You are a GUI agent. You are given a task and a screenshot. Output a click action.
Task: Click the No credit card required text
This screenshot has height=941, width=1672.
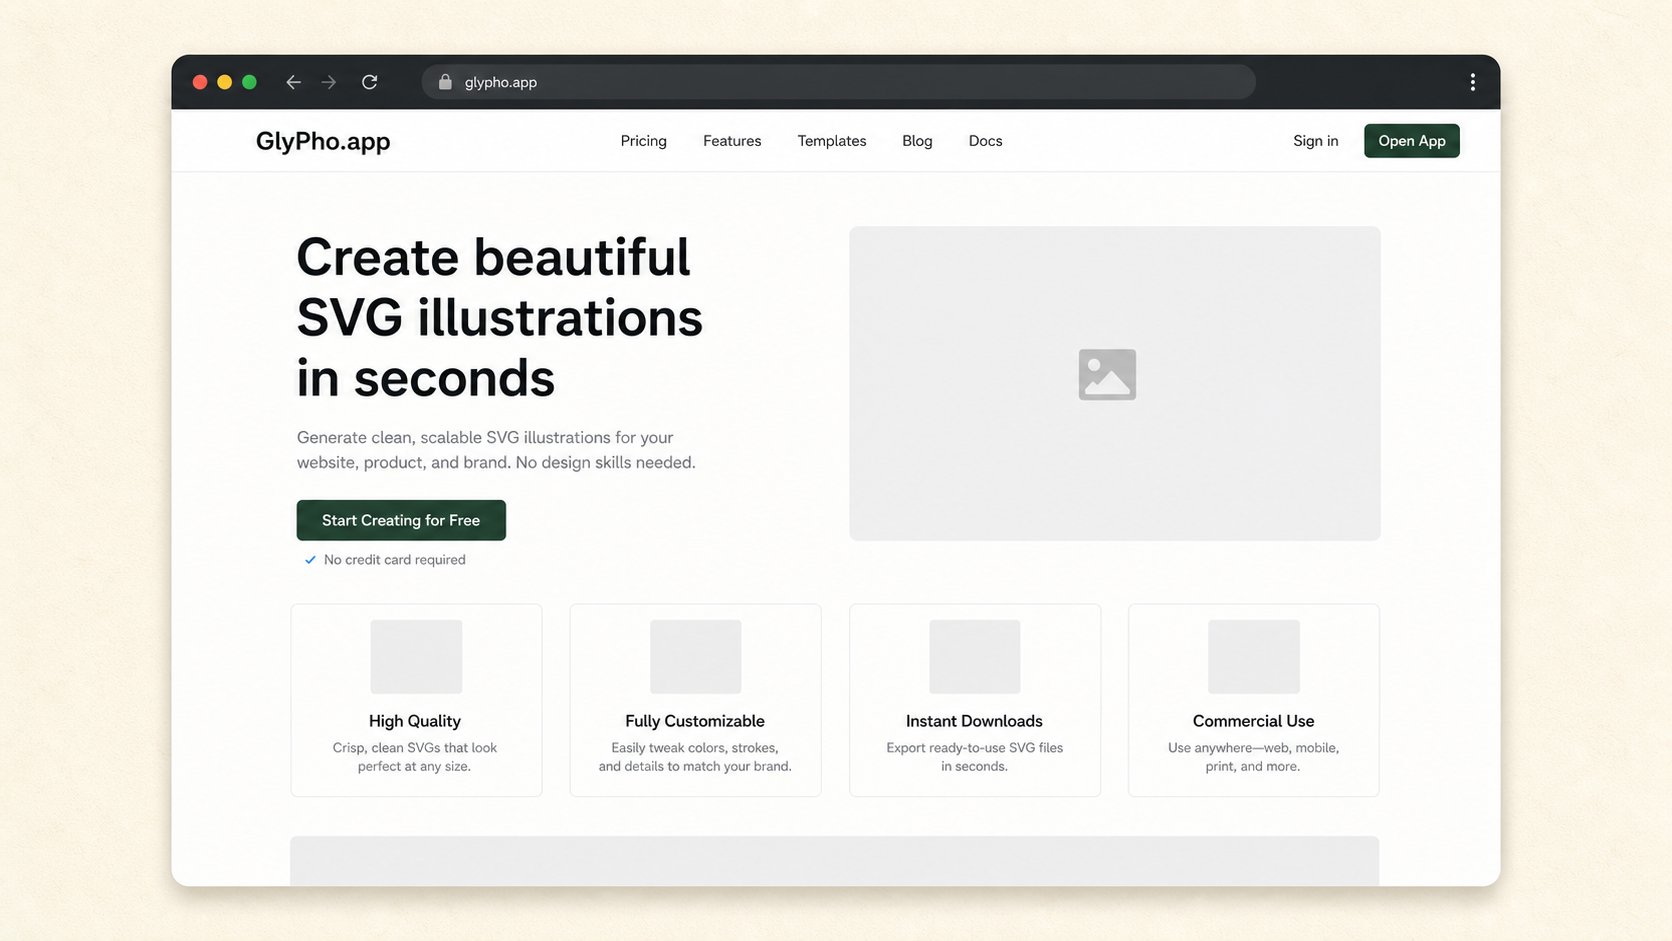coord(395,560)
